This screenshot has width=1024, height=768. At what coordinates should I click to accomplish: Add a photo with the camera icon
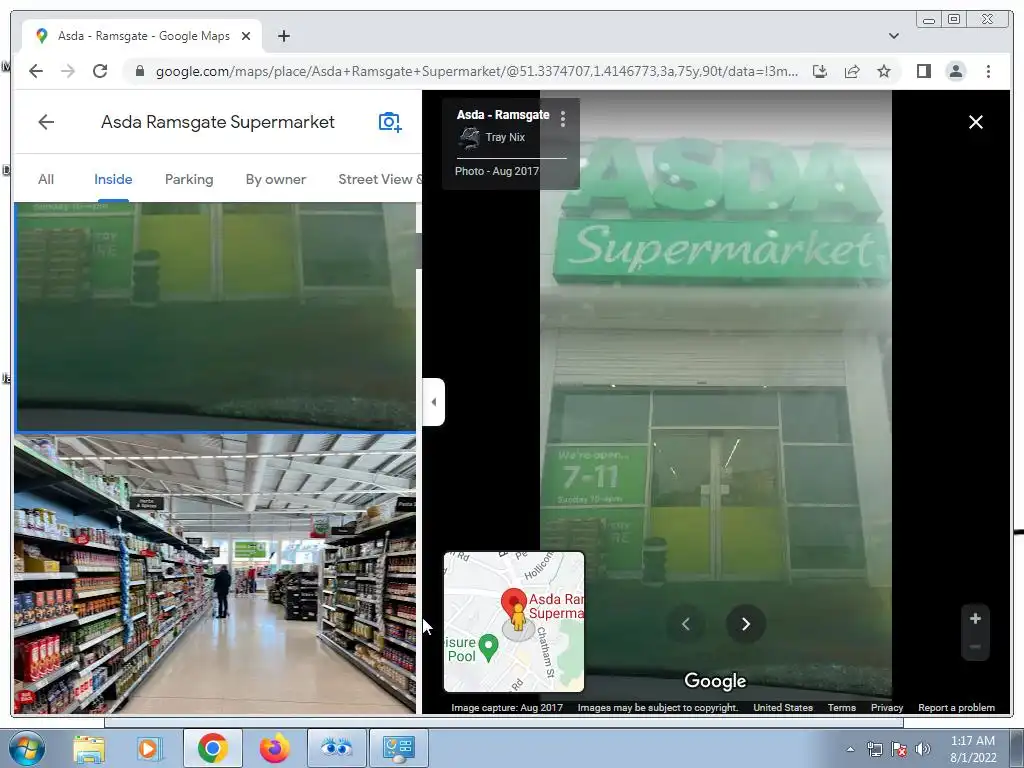click(390, 122)
